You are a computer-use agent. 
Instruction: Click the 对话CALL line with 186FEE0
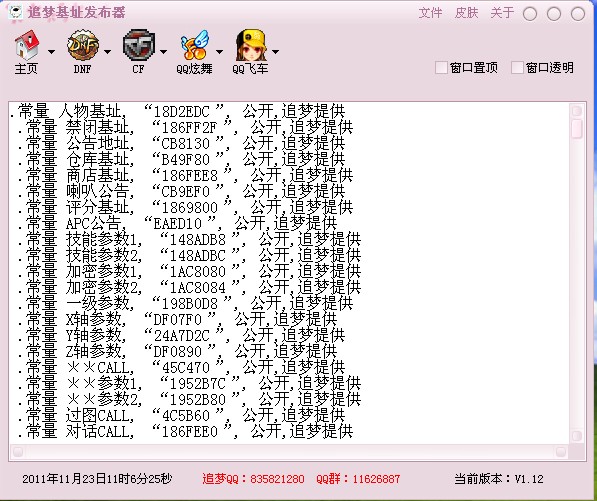point(185,431)
